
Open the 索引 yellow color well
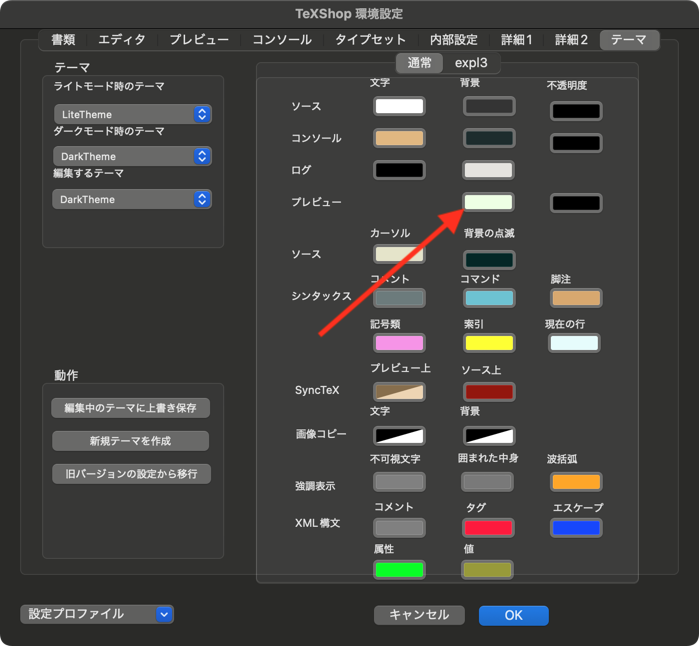tap(489, 343)
